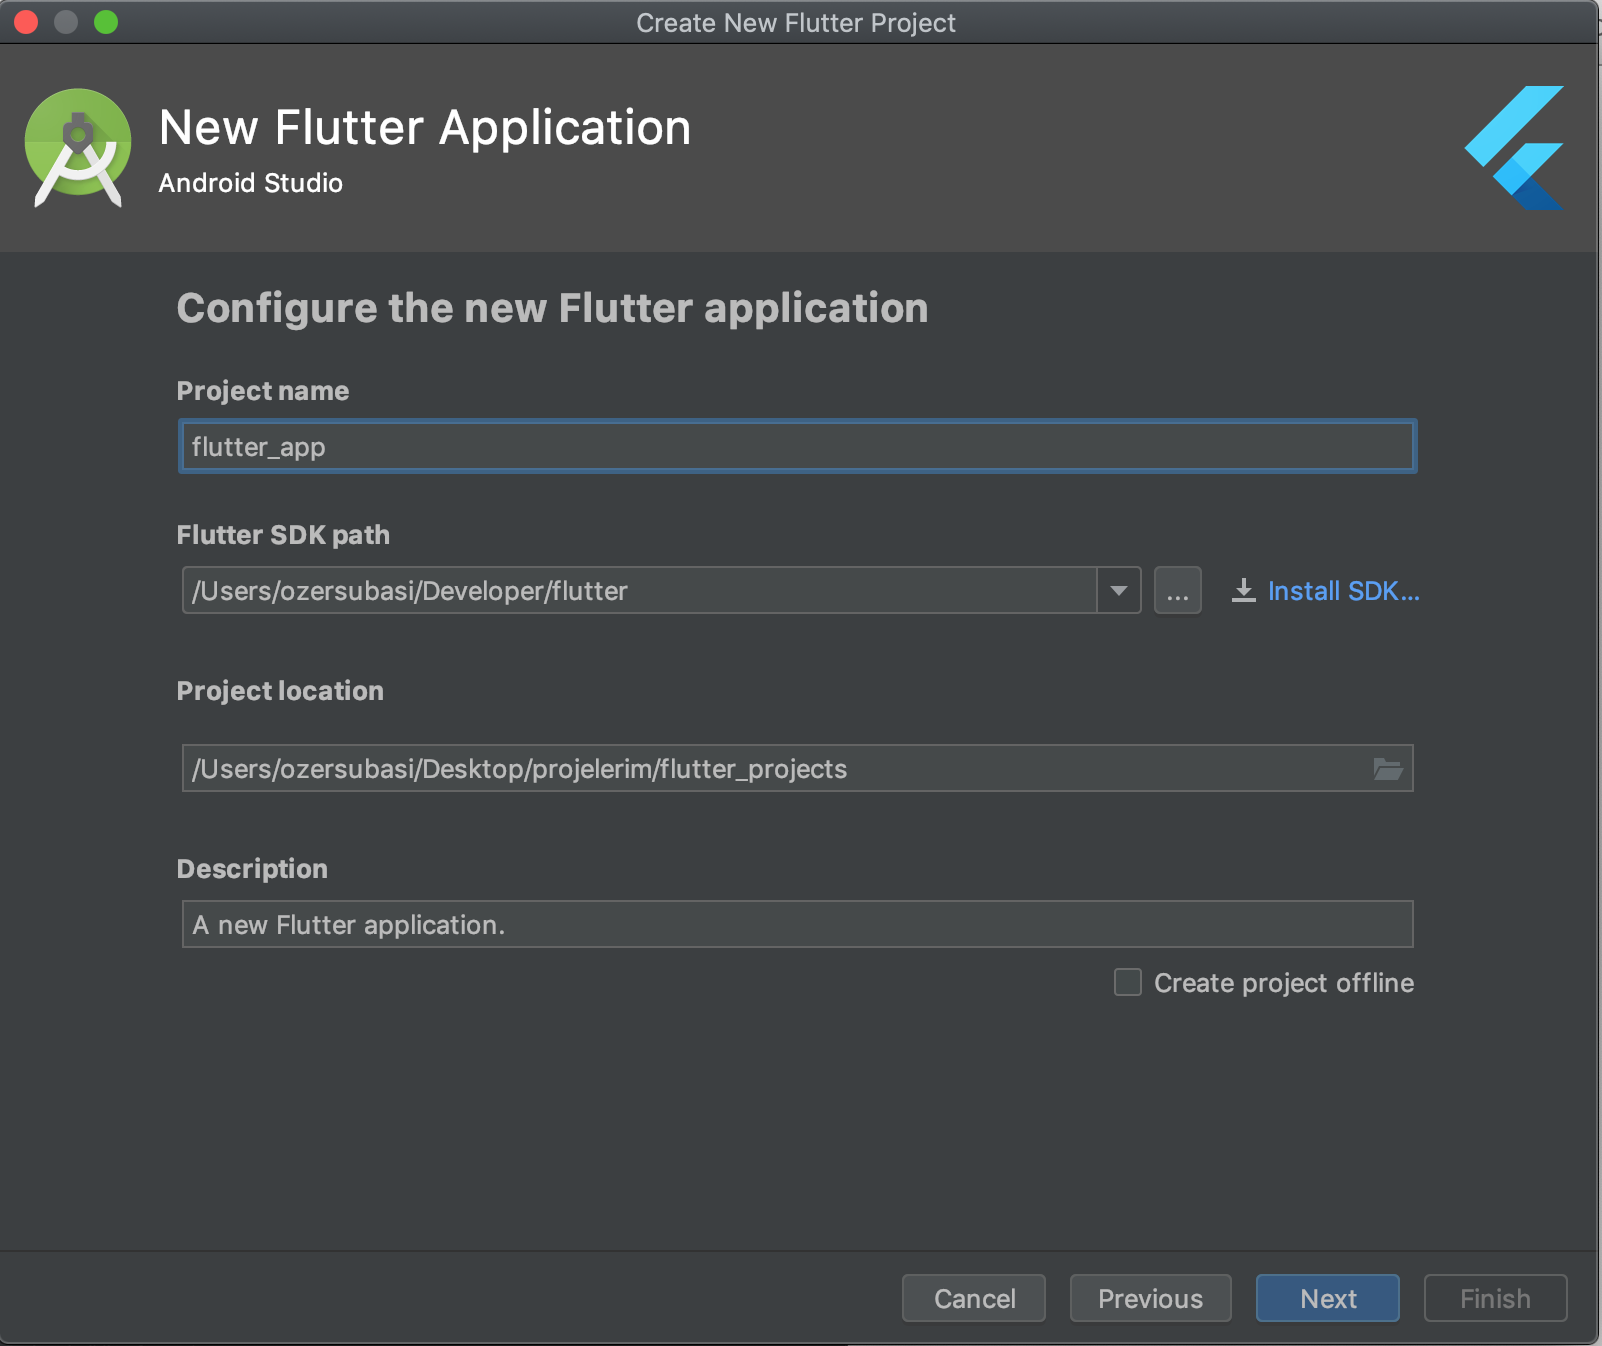Open the SDK path browse ellipsis button

tap(1178, 591)
